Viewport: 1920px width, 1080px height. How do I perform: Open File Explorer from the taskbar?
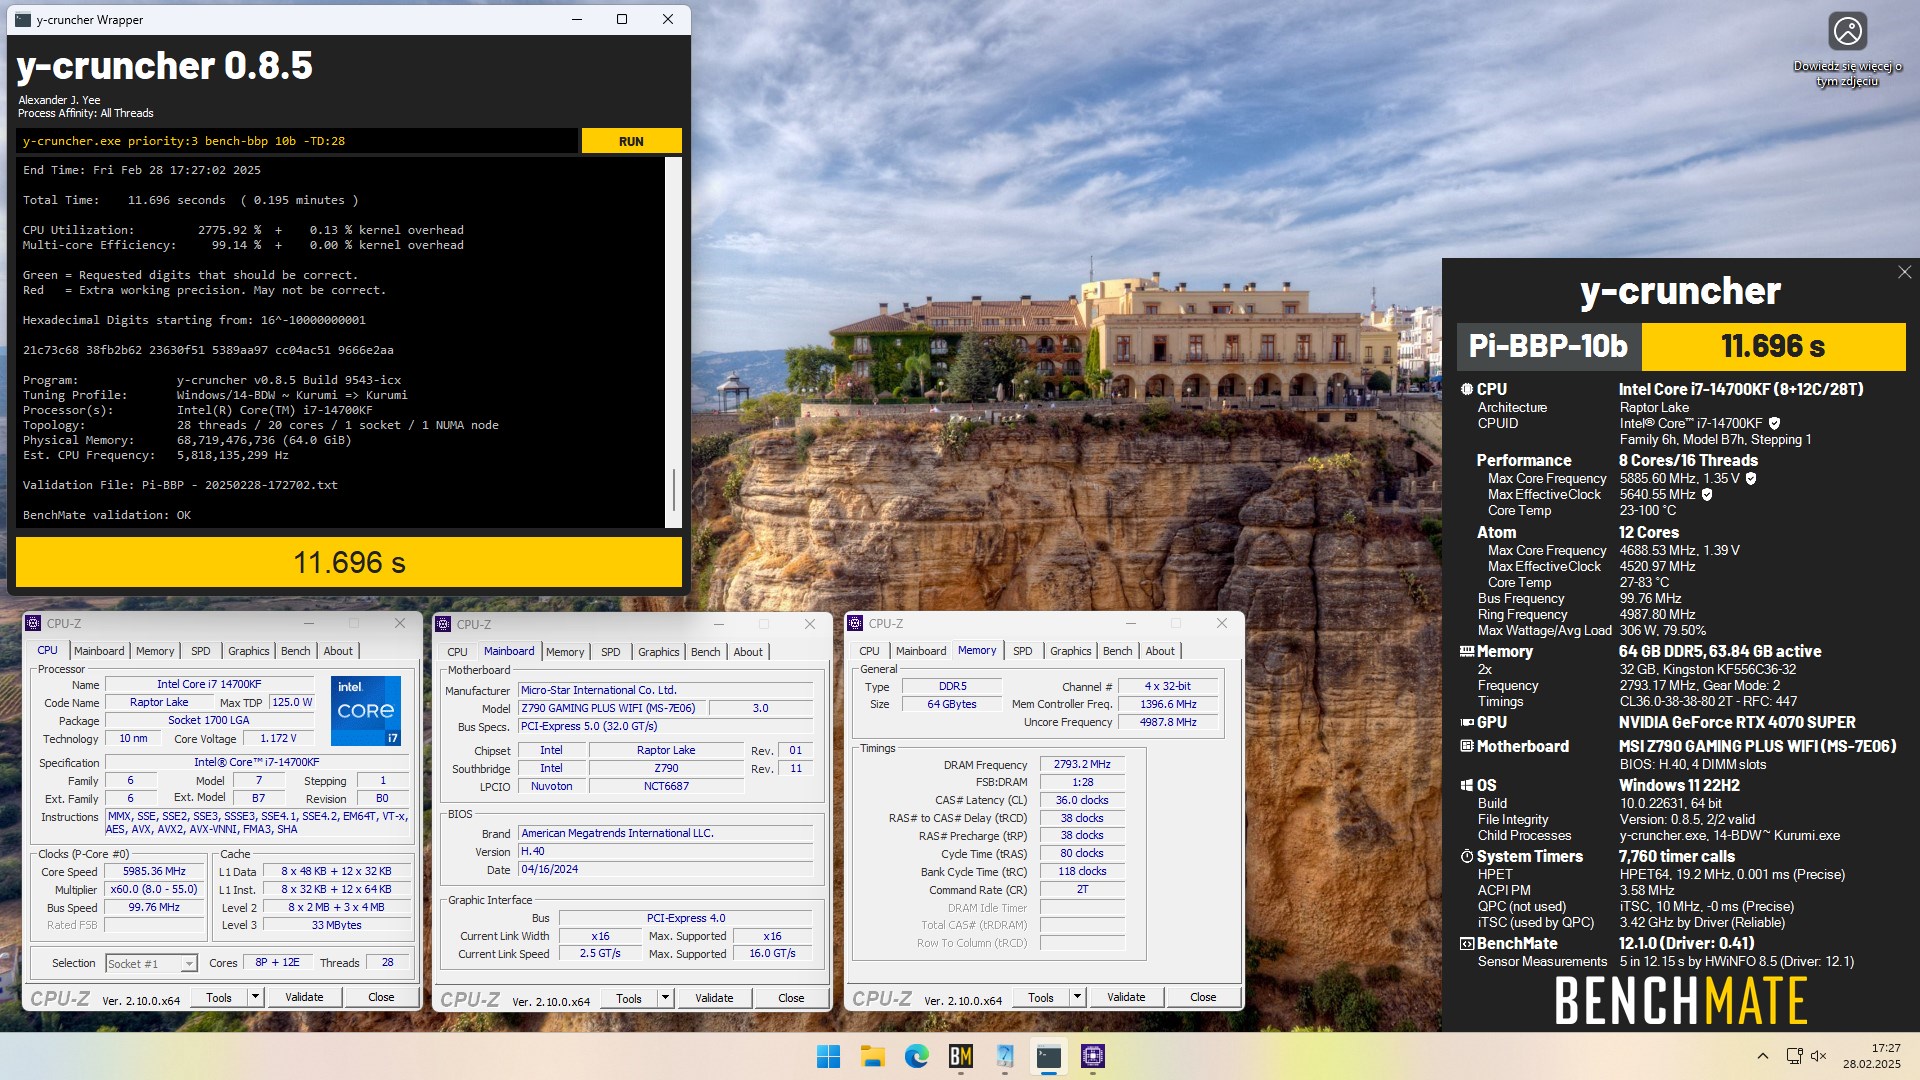coord(872,1056)
